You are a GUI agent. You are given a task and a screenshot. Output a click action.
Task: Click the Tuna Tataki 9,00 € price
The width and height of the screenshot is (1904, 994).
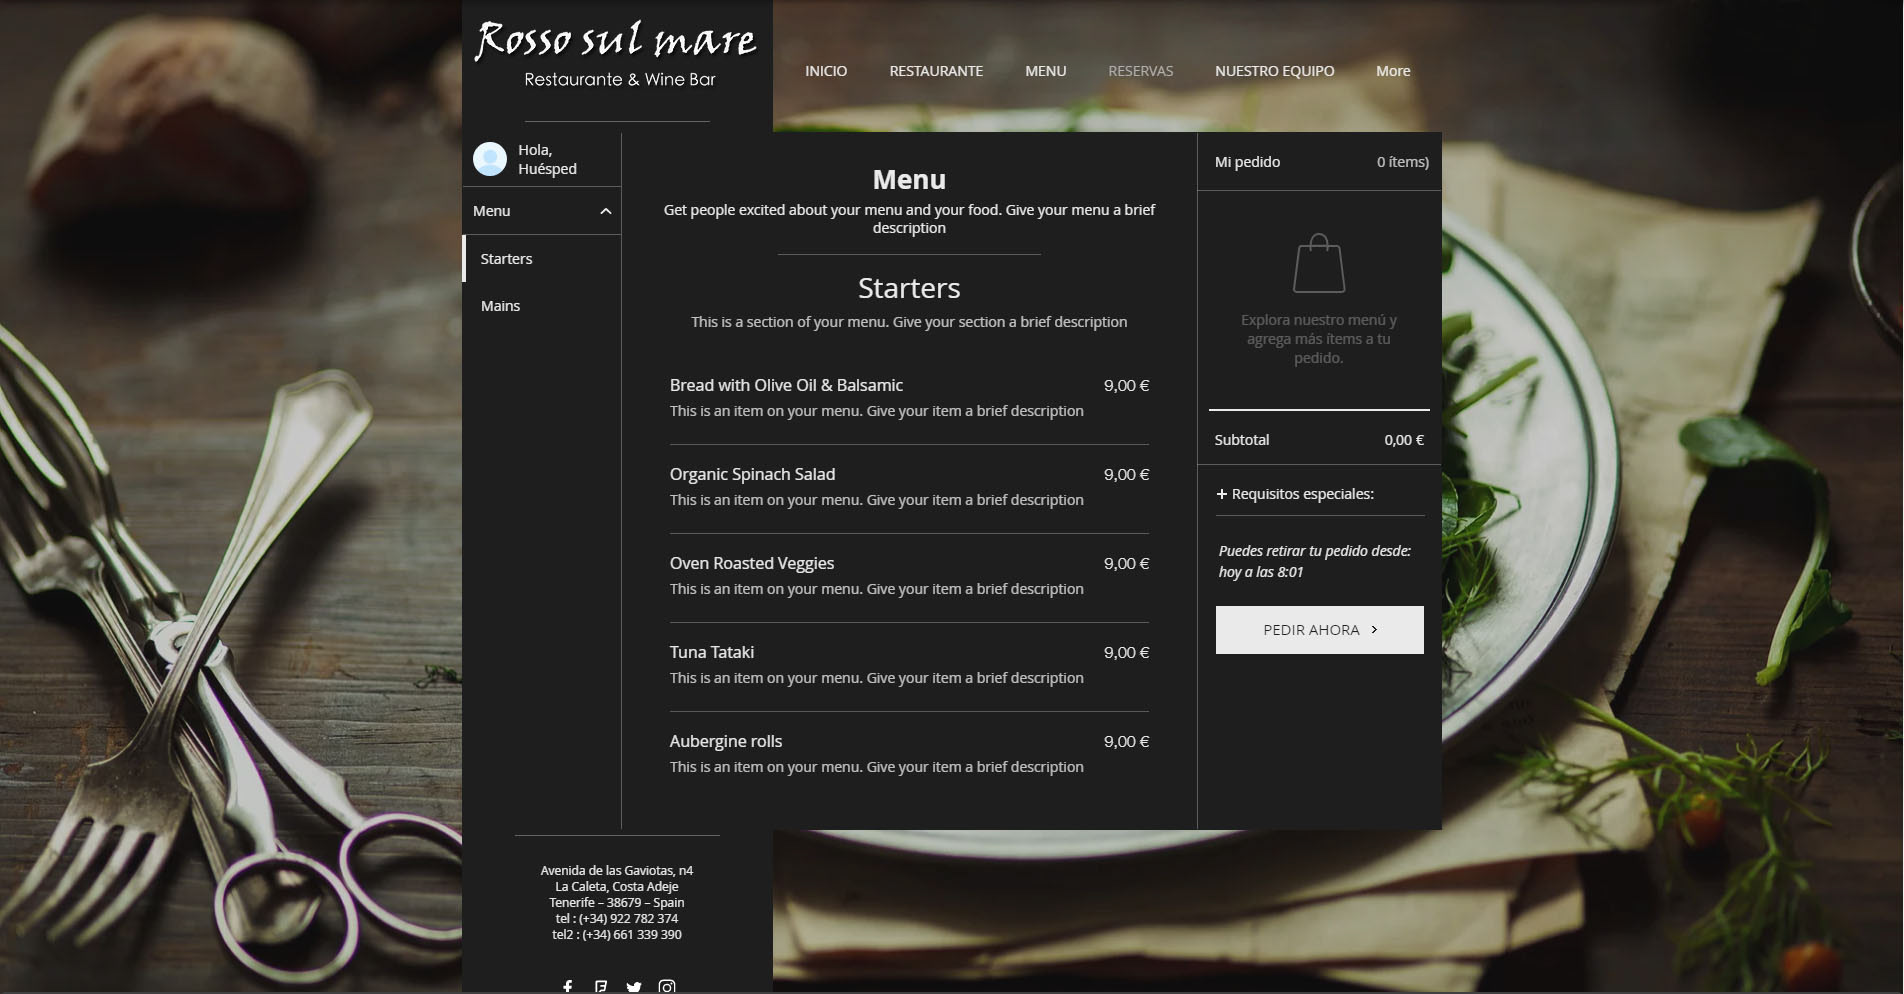(1126, 653)
